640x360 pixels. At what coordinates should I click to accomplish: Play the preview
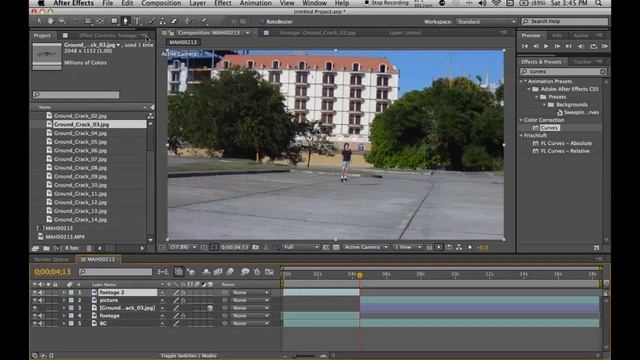pos(546,47)
